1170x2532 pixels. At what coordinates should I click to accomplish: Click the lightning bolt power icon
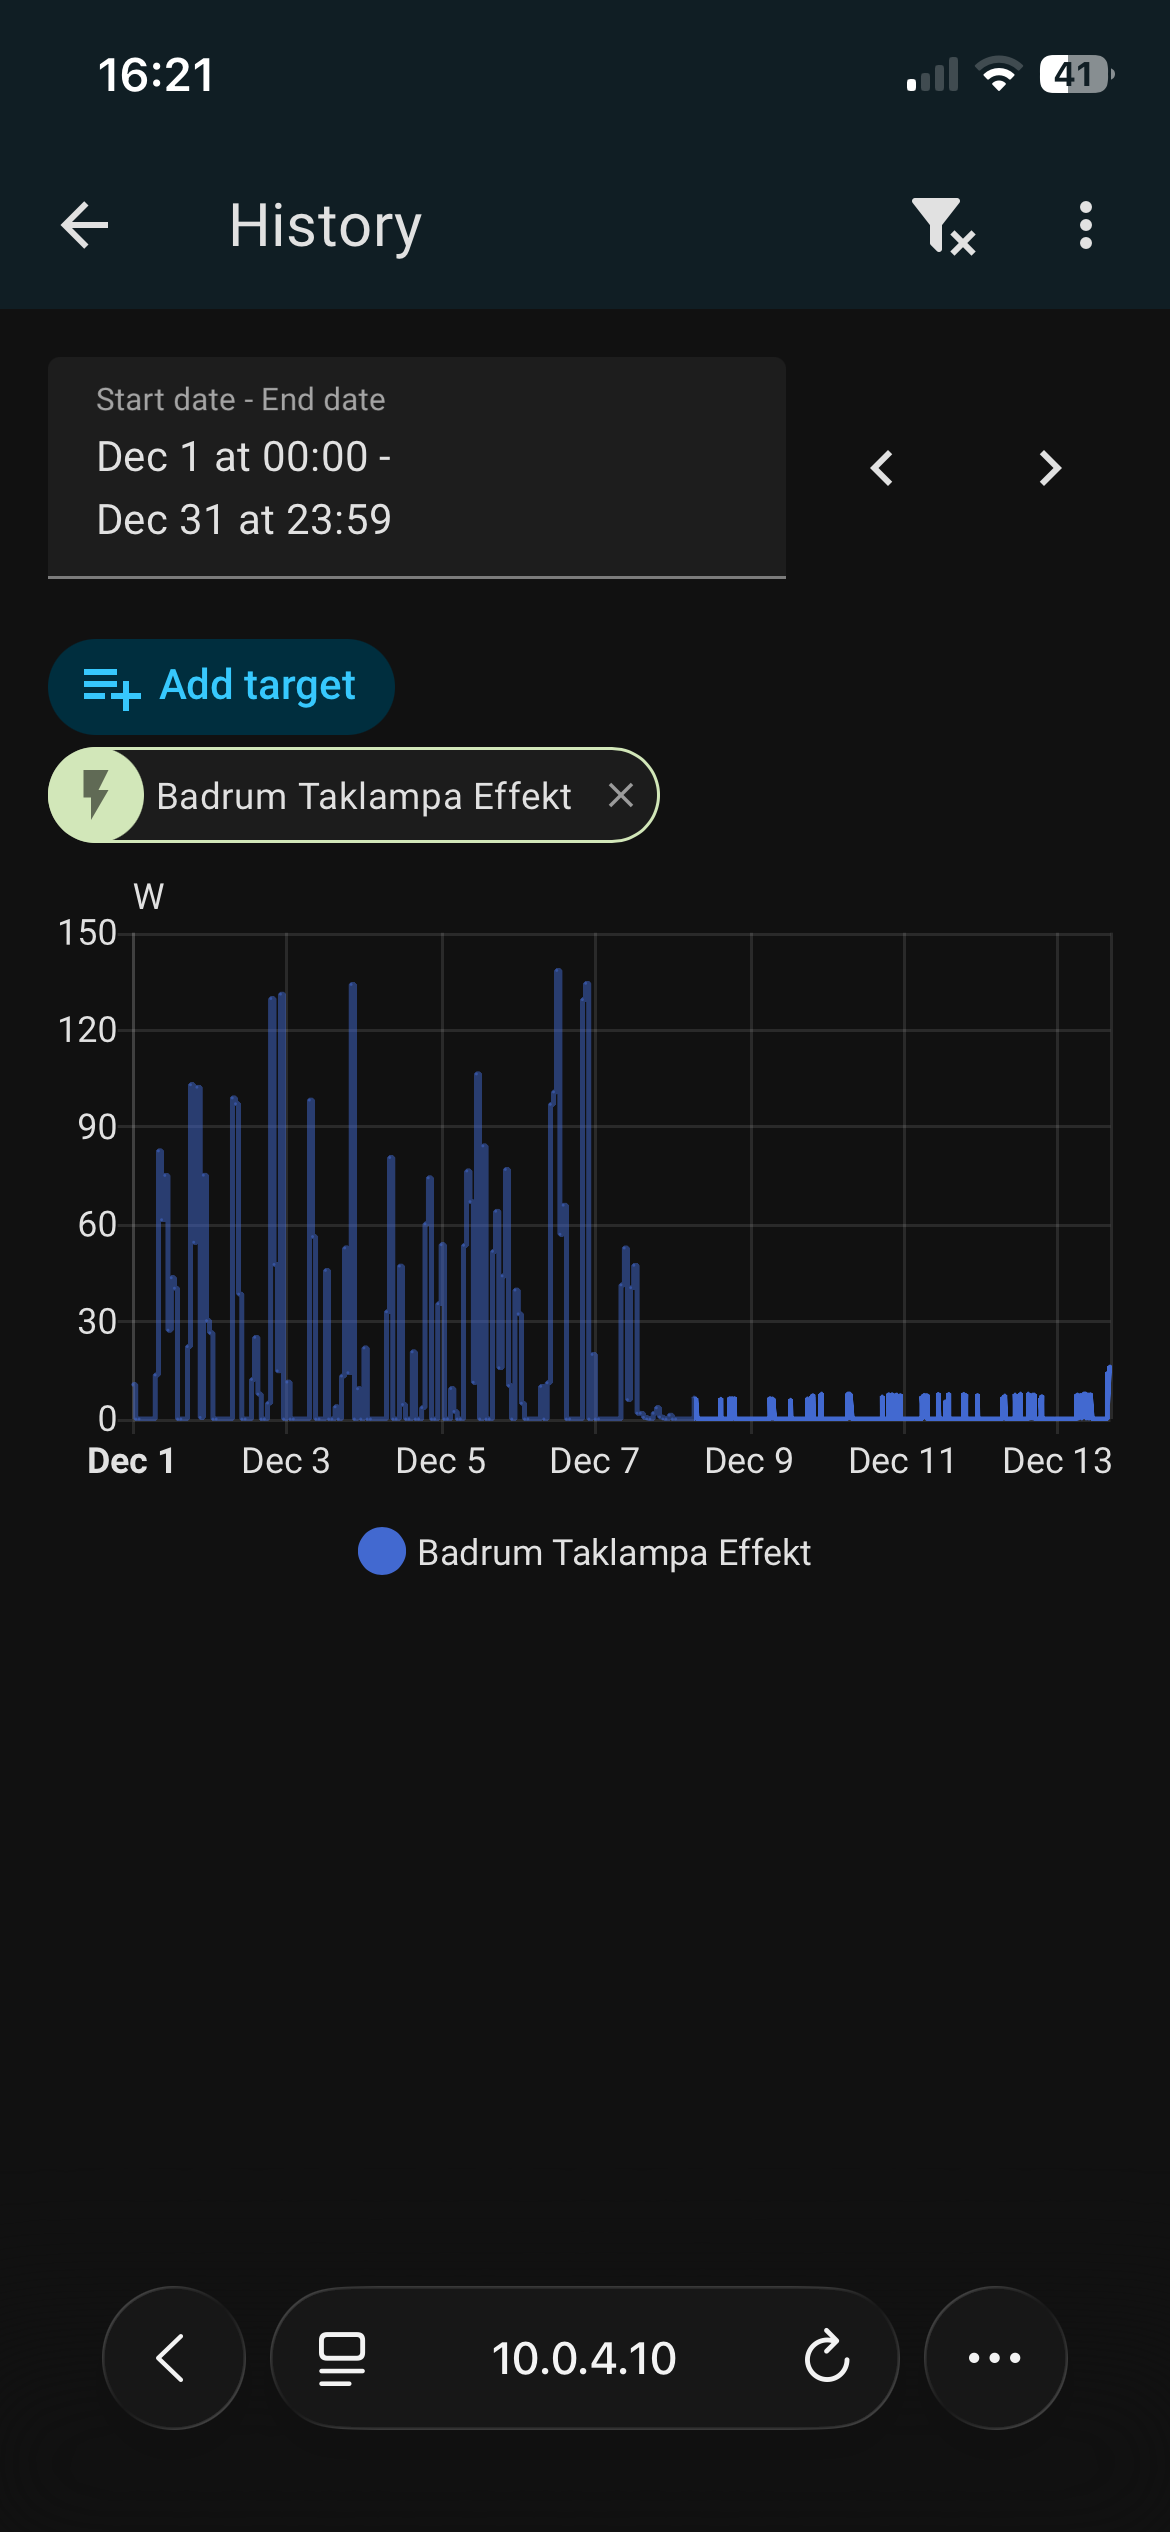pos(96,796)
